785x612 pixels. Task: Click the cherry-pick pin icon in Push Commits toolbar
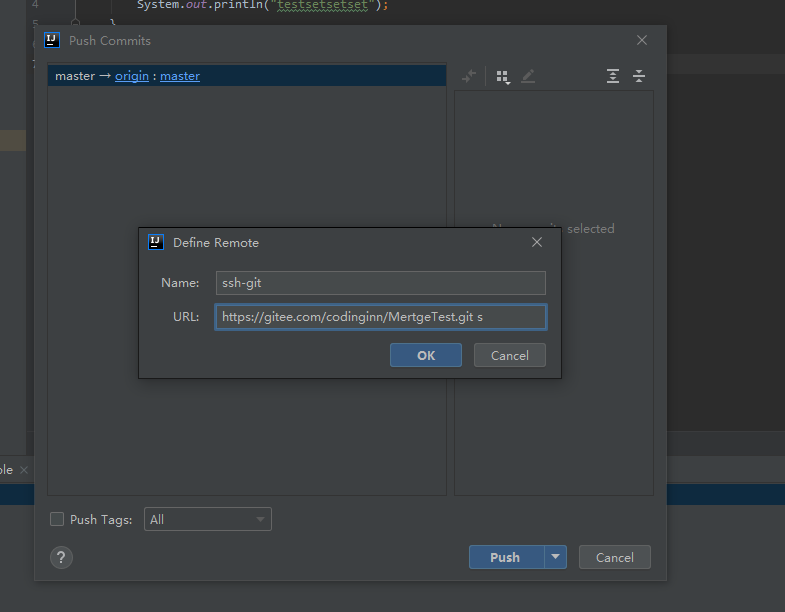(x=469, y=76)
